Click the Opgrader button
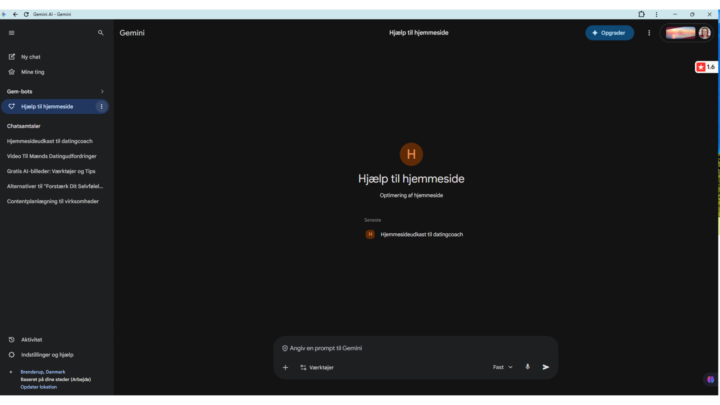 click(609, 33)
